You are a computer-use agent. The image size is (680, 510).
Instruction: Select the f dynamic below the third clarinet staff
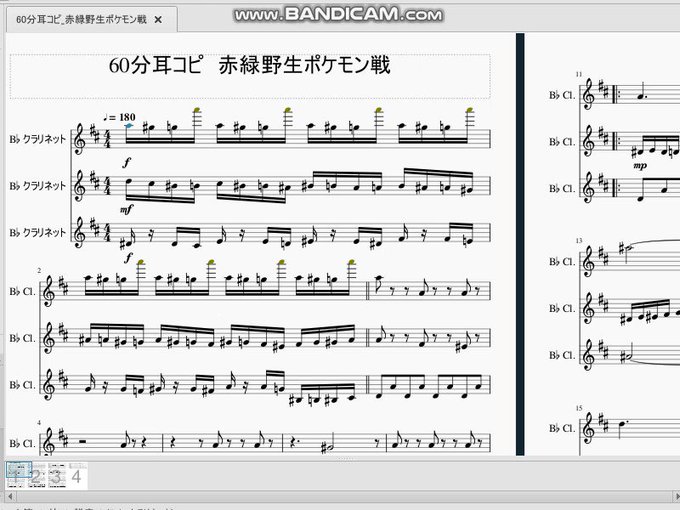click(x=128, y=258)
